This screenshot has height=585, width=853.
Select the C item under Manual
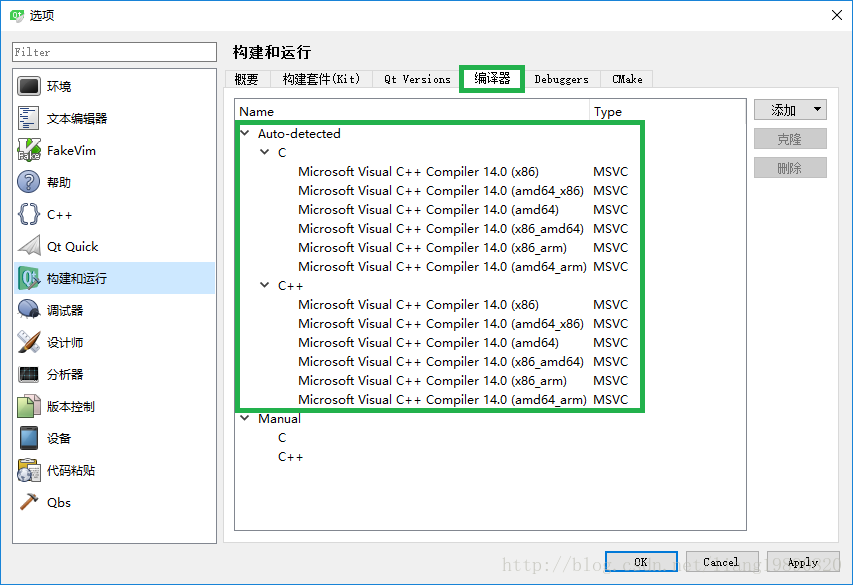pyautogui.click(x=282, y=438)
